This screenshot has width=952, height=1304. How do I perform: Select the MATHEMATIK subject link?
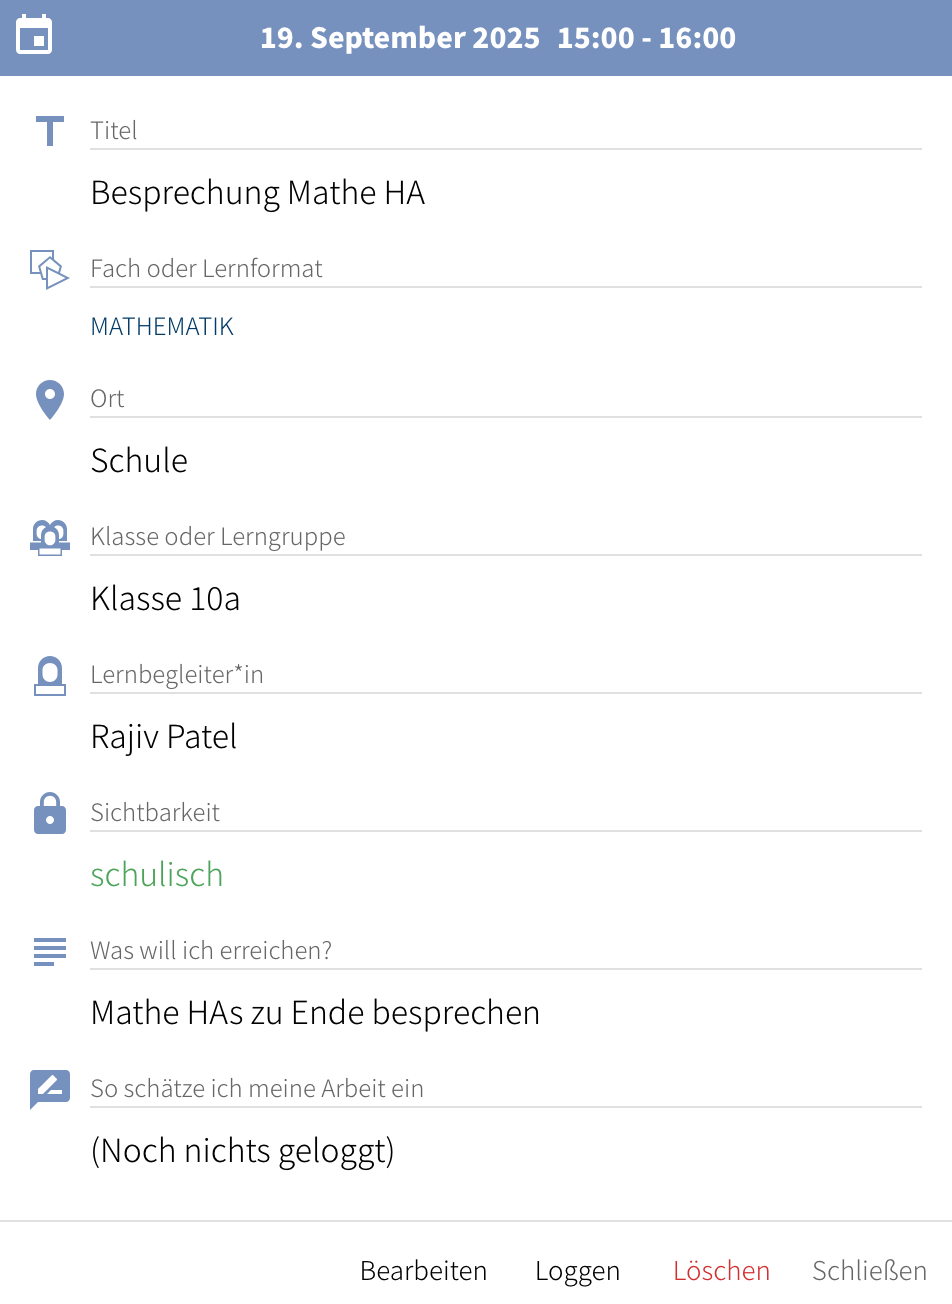pyautogui.click(x=162, y=327)
